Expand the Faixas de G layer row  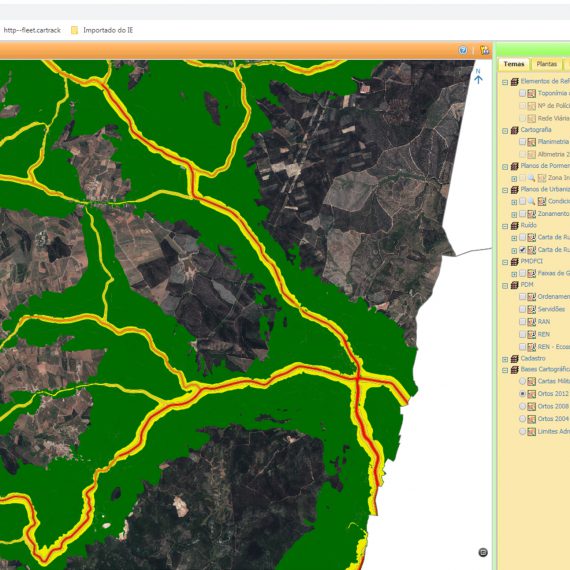coord(514,274)
